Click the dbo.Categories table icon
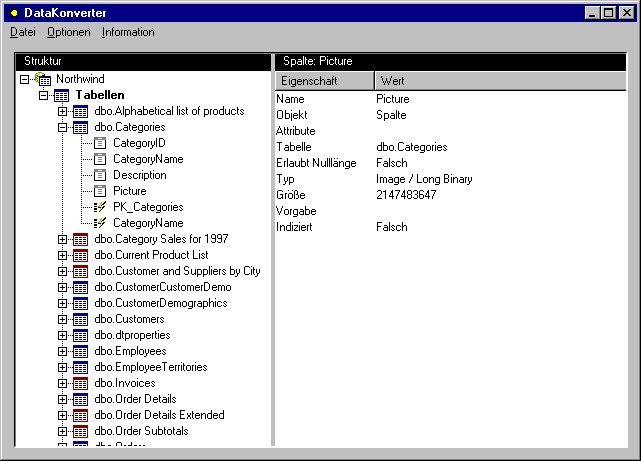This screenshot has width=641, height=461. pos(80,127)
